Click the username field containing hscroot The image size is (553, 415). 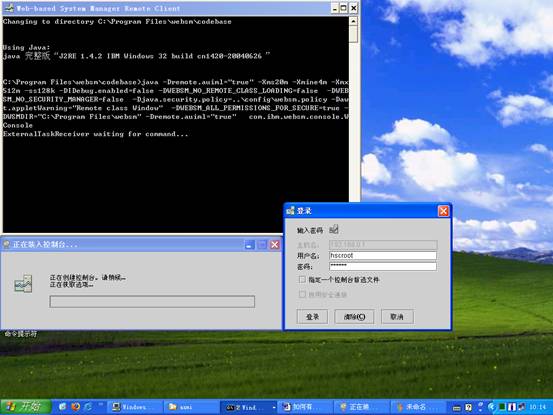(x=383, y=255)
